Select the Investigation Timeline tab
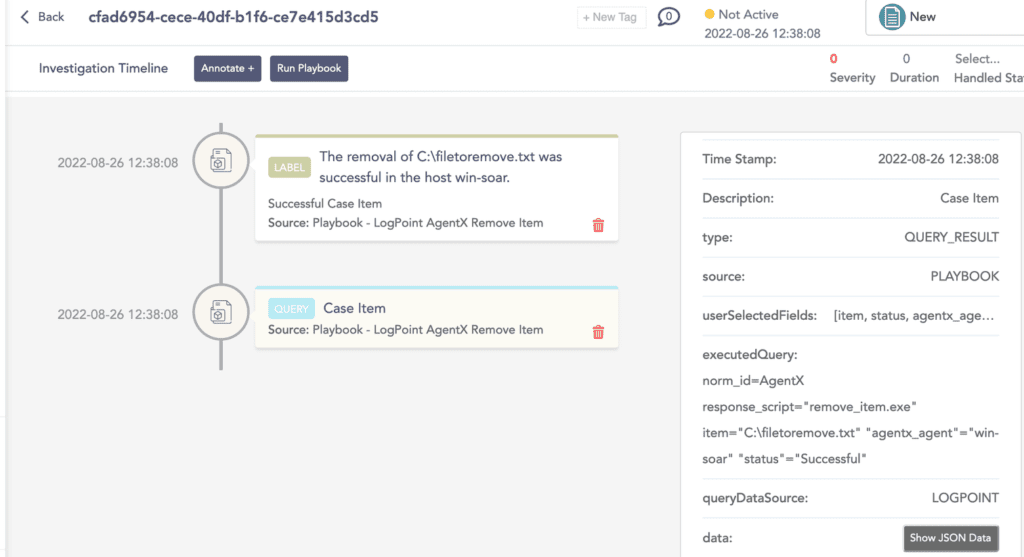Viewport: 1024px width, 557px height. click(x=103, y=69)
